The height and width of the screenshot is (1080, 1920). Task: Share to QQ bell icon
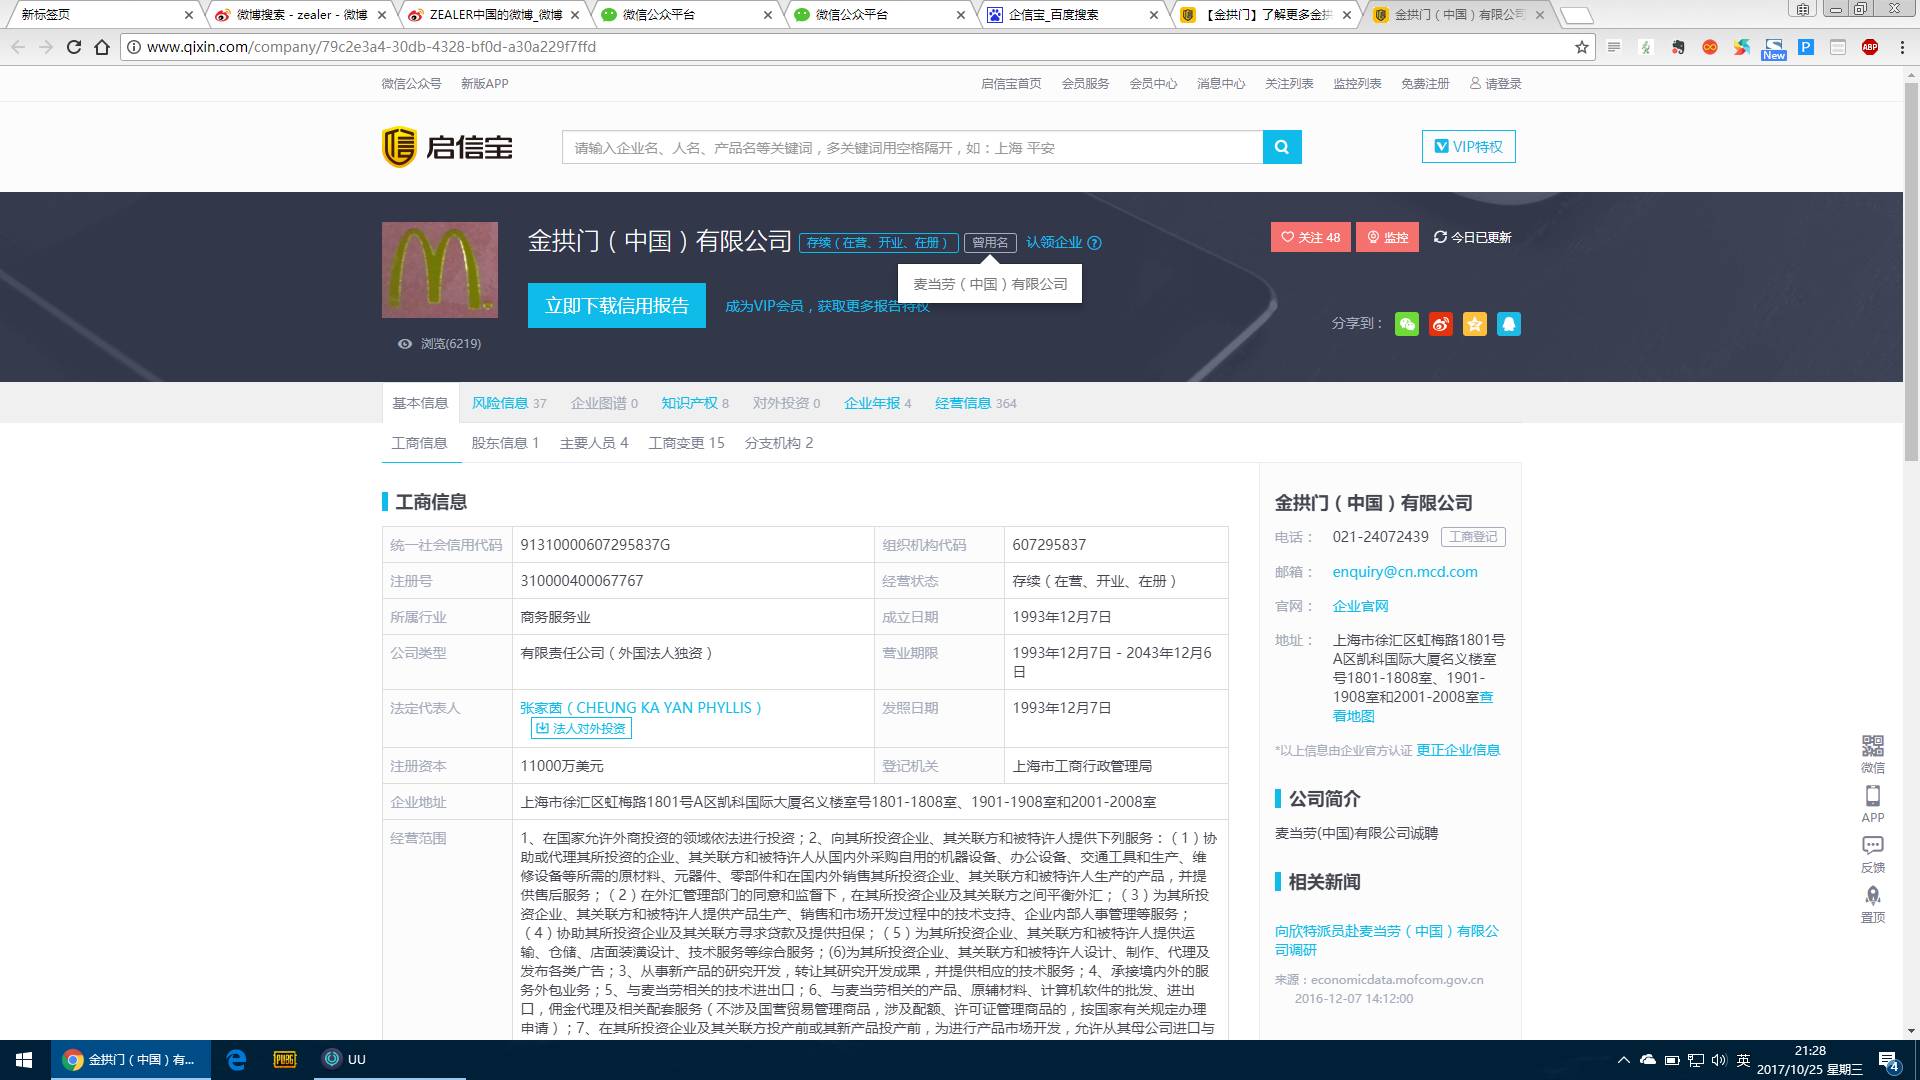(x=1508, y=324)
